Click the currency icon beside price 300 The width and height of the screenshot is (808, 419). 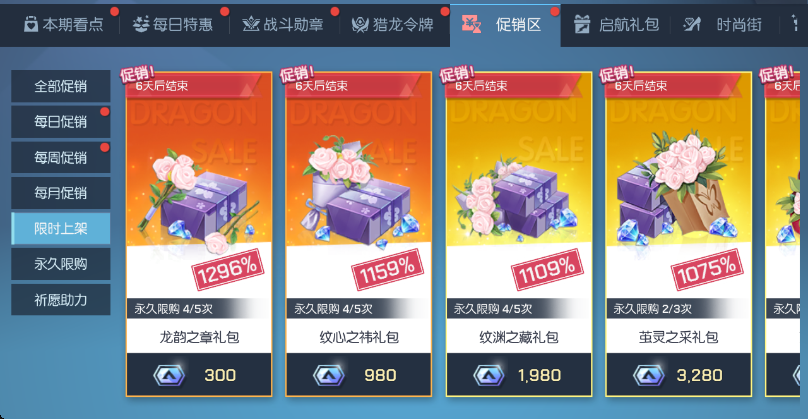(x=169, y=375)
